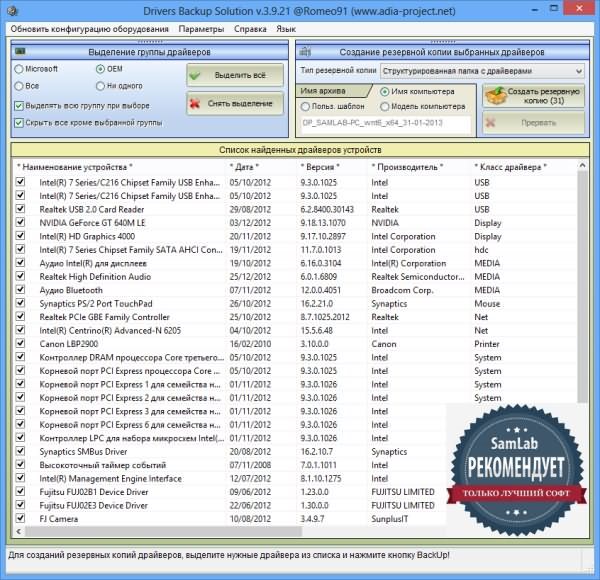Click the 'Создать резервную копию' backup button
Screen dimensions: 600x580
[x=533, y=96]
